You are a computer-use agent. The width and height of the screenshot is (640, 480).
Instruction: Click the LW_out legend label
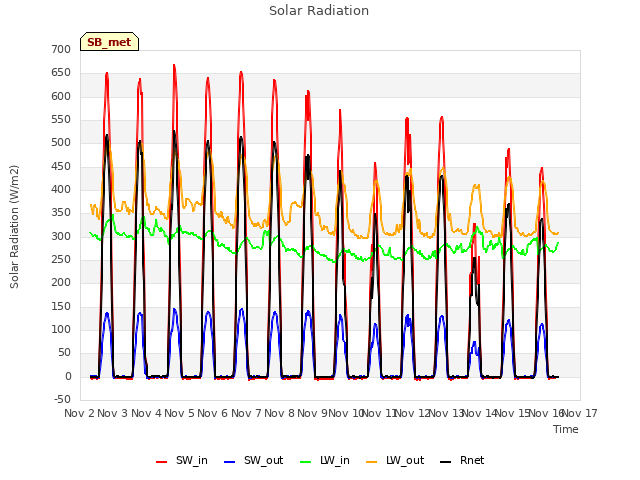405,460
